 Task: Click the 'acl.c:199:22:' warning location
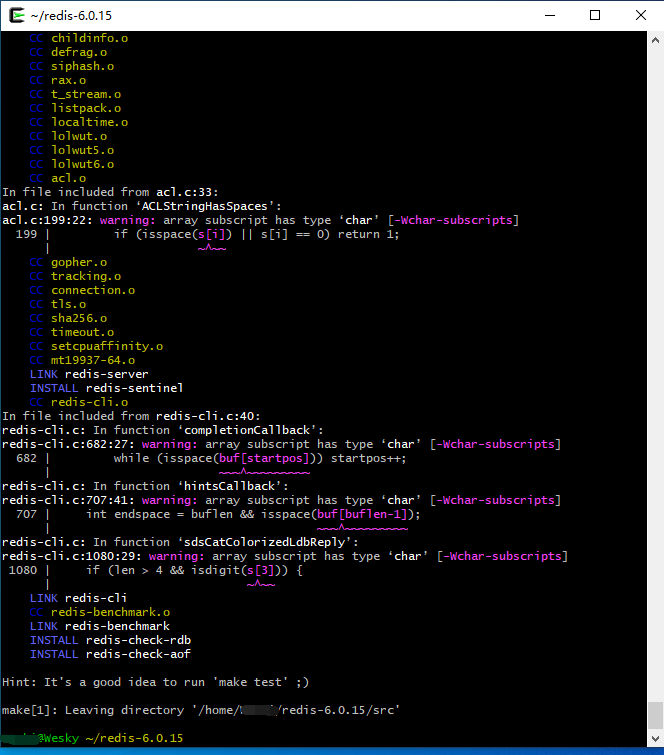click(47, 220)
